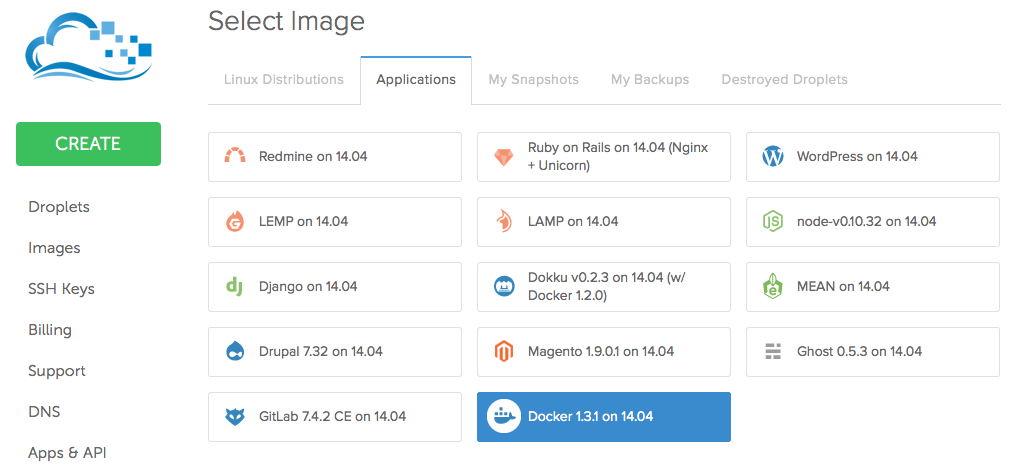
Task: Click the selected Docker 1.3.1 image
Action: 604,417
